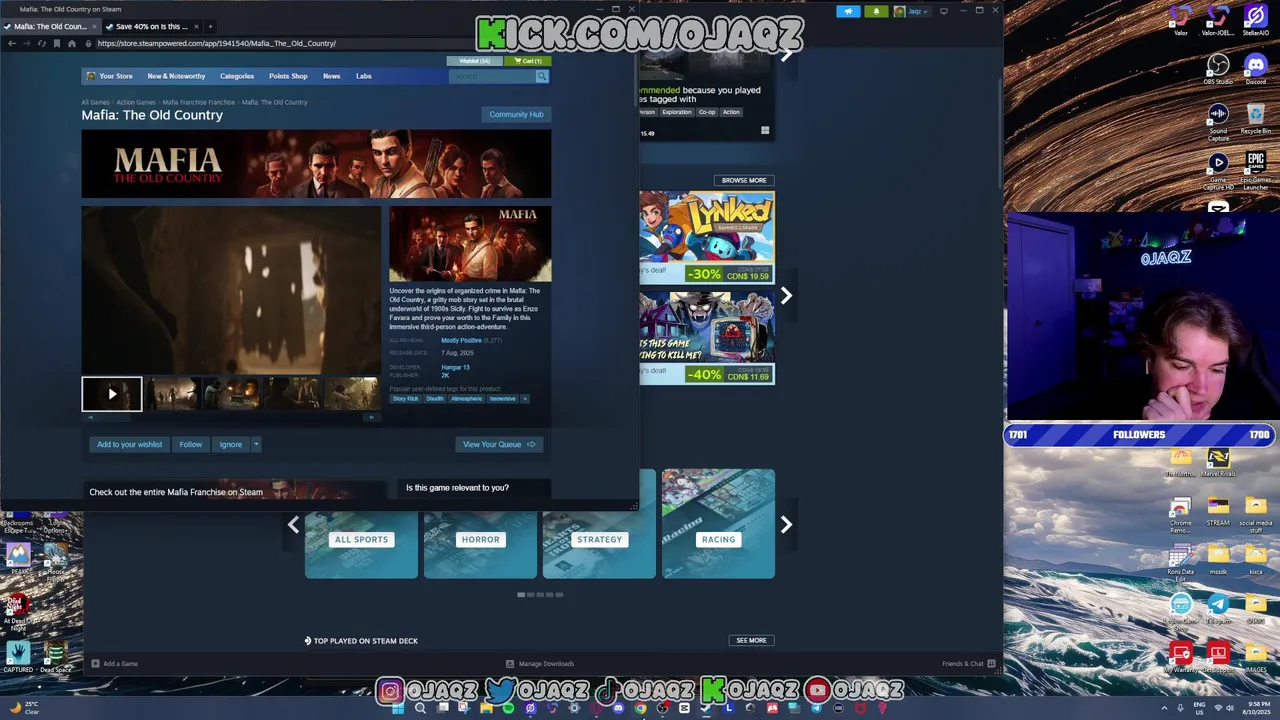
Task: Select the Horror category card
Action: 480,524
